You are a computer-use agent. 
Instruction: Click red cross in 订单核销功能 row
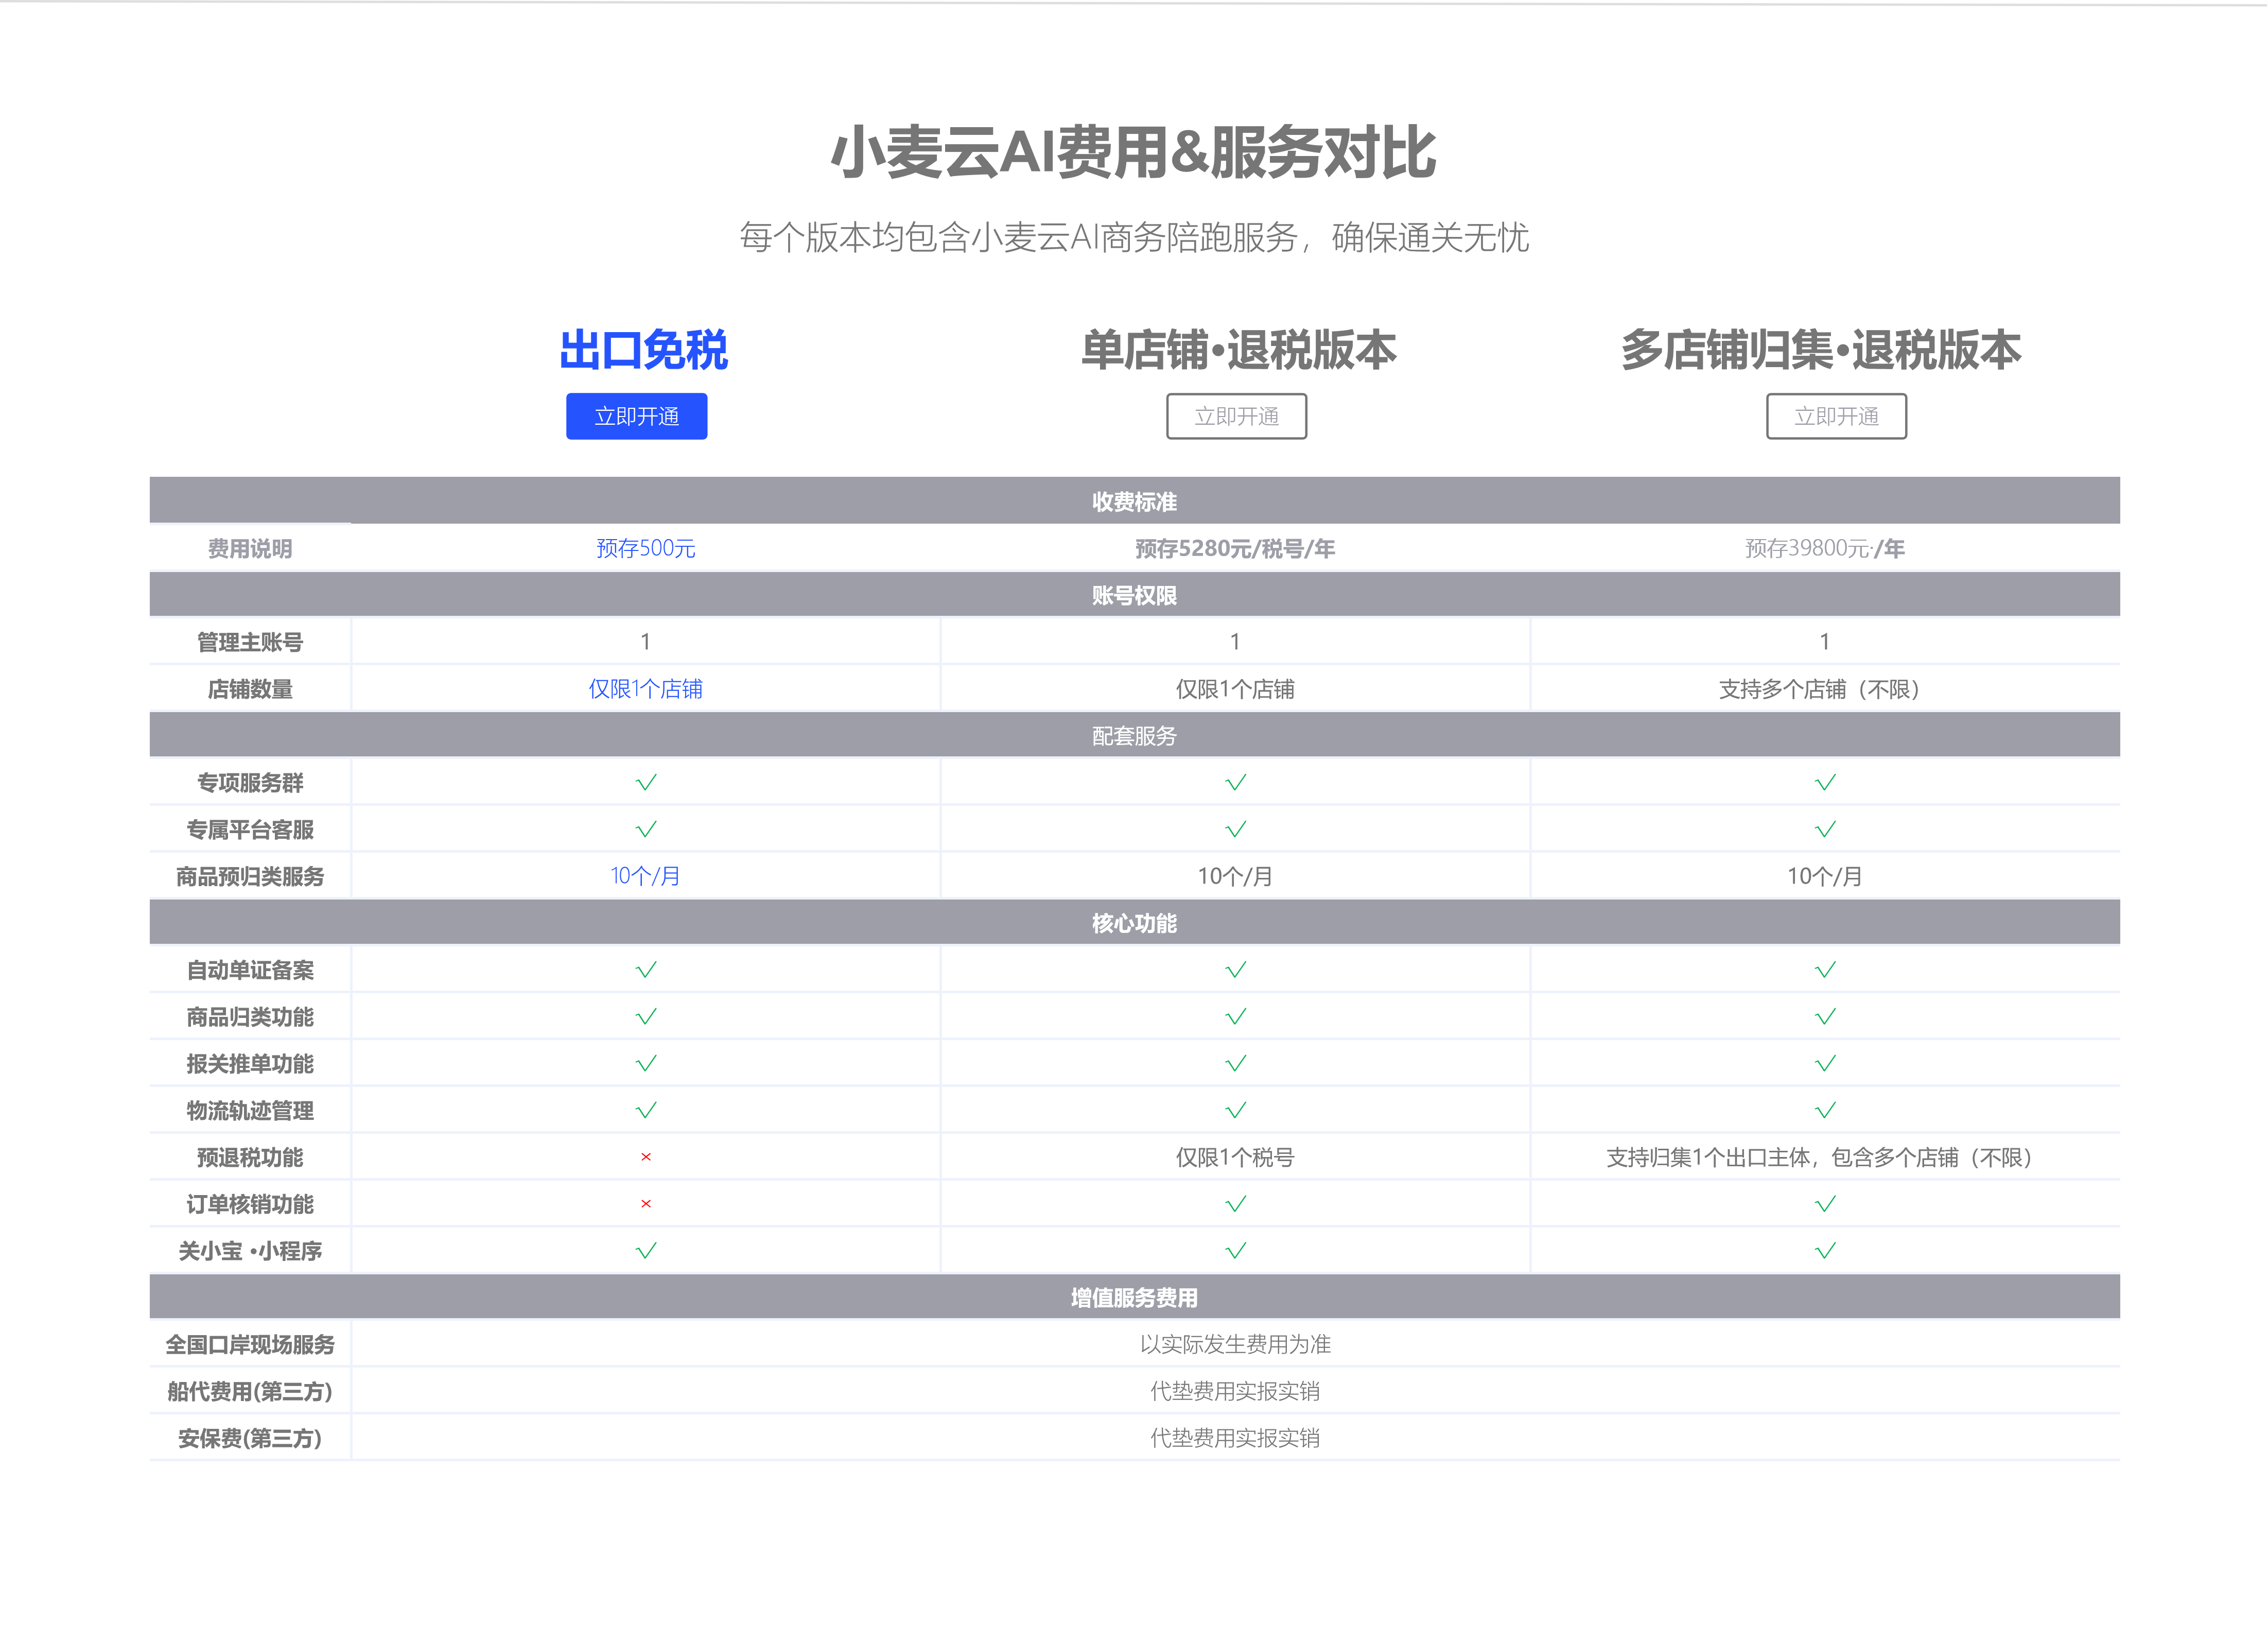646,1204
